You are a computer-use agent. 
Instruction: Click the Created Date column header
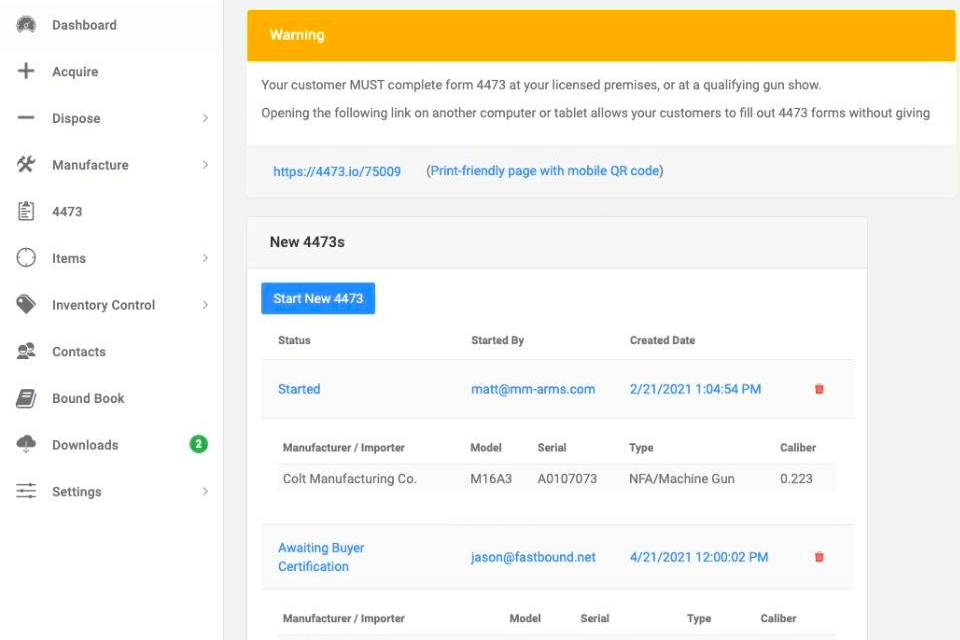(662, 340)
